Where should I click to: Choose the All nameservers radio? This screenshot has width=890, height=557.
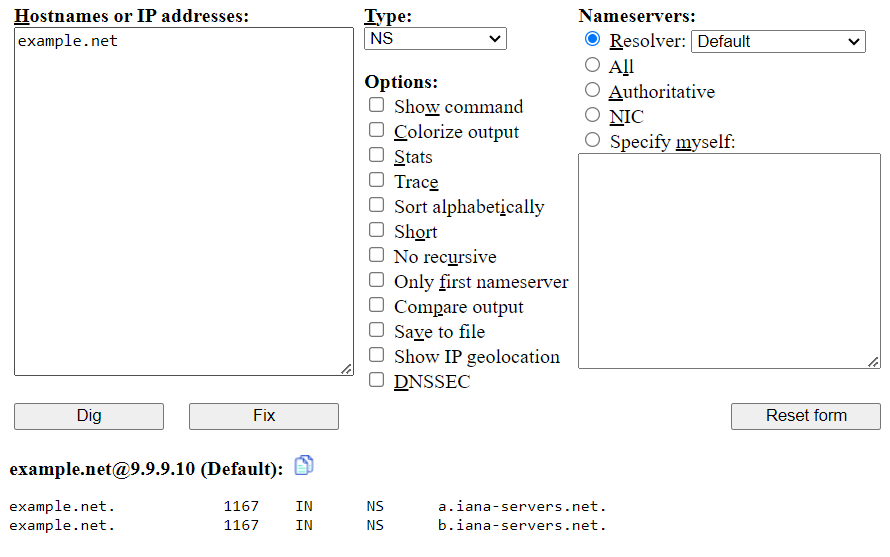point(593,65)
